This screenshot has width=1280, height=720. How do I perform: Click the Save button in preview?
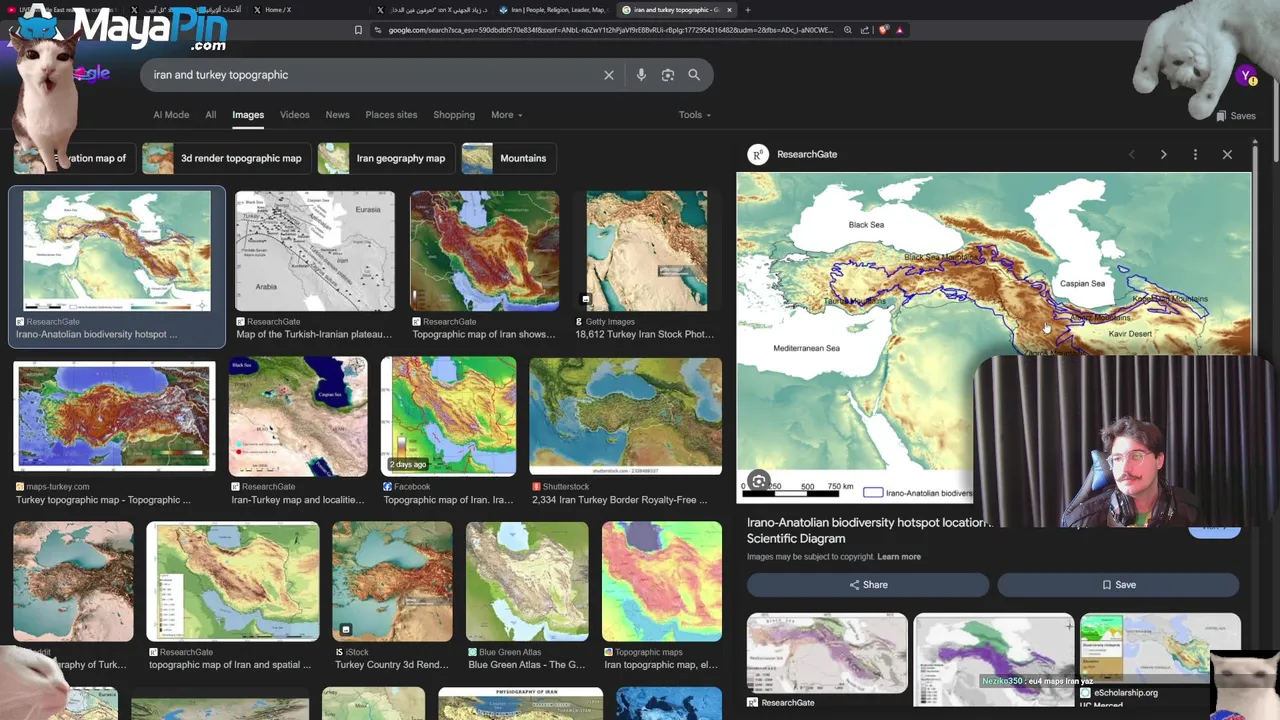tap(1118, 585)
